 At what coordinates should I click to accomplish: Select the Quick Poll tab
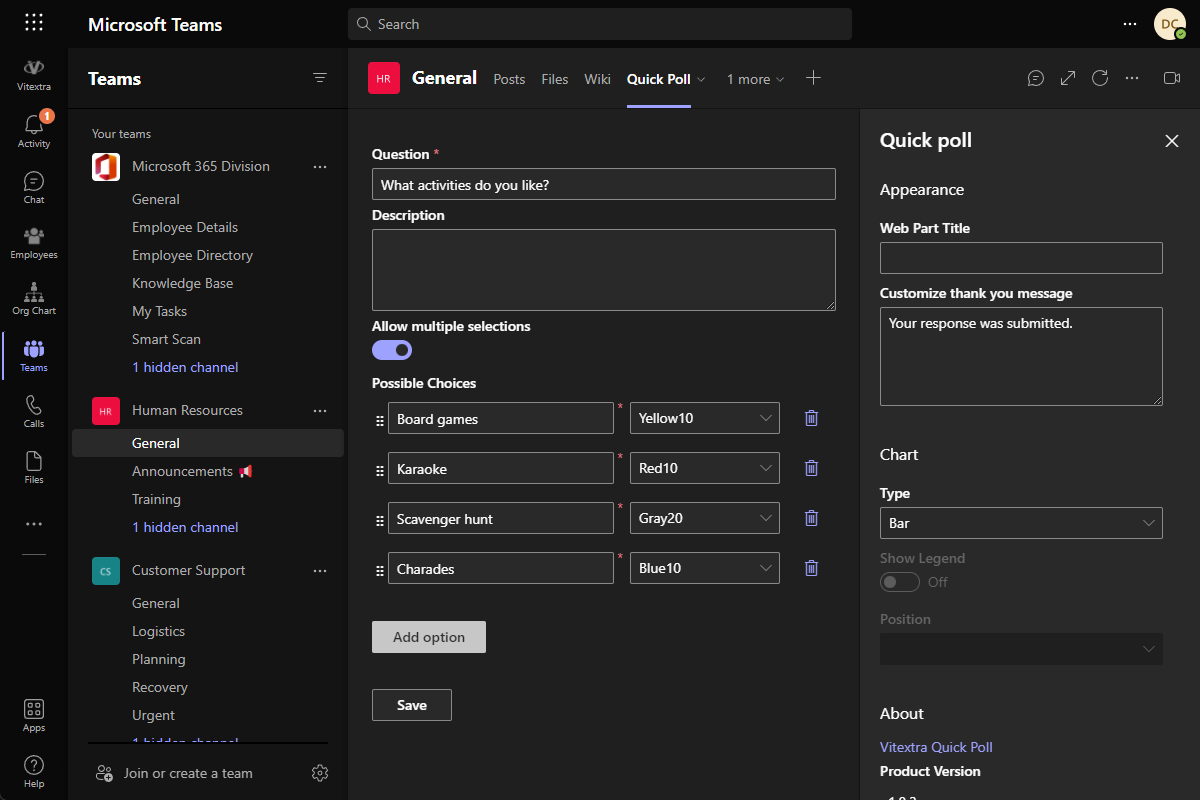[658, 79]
